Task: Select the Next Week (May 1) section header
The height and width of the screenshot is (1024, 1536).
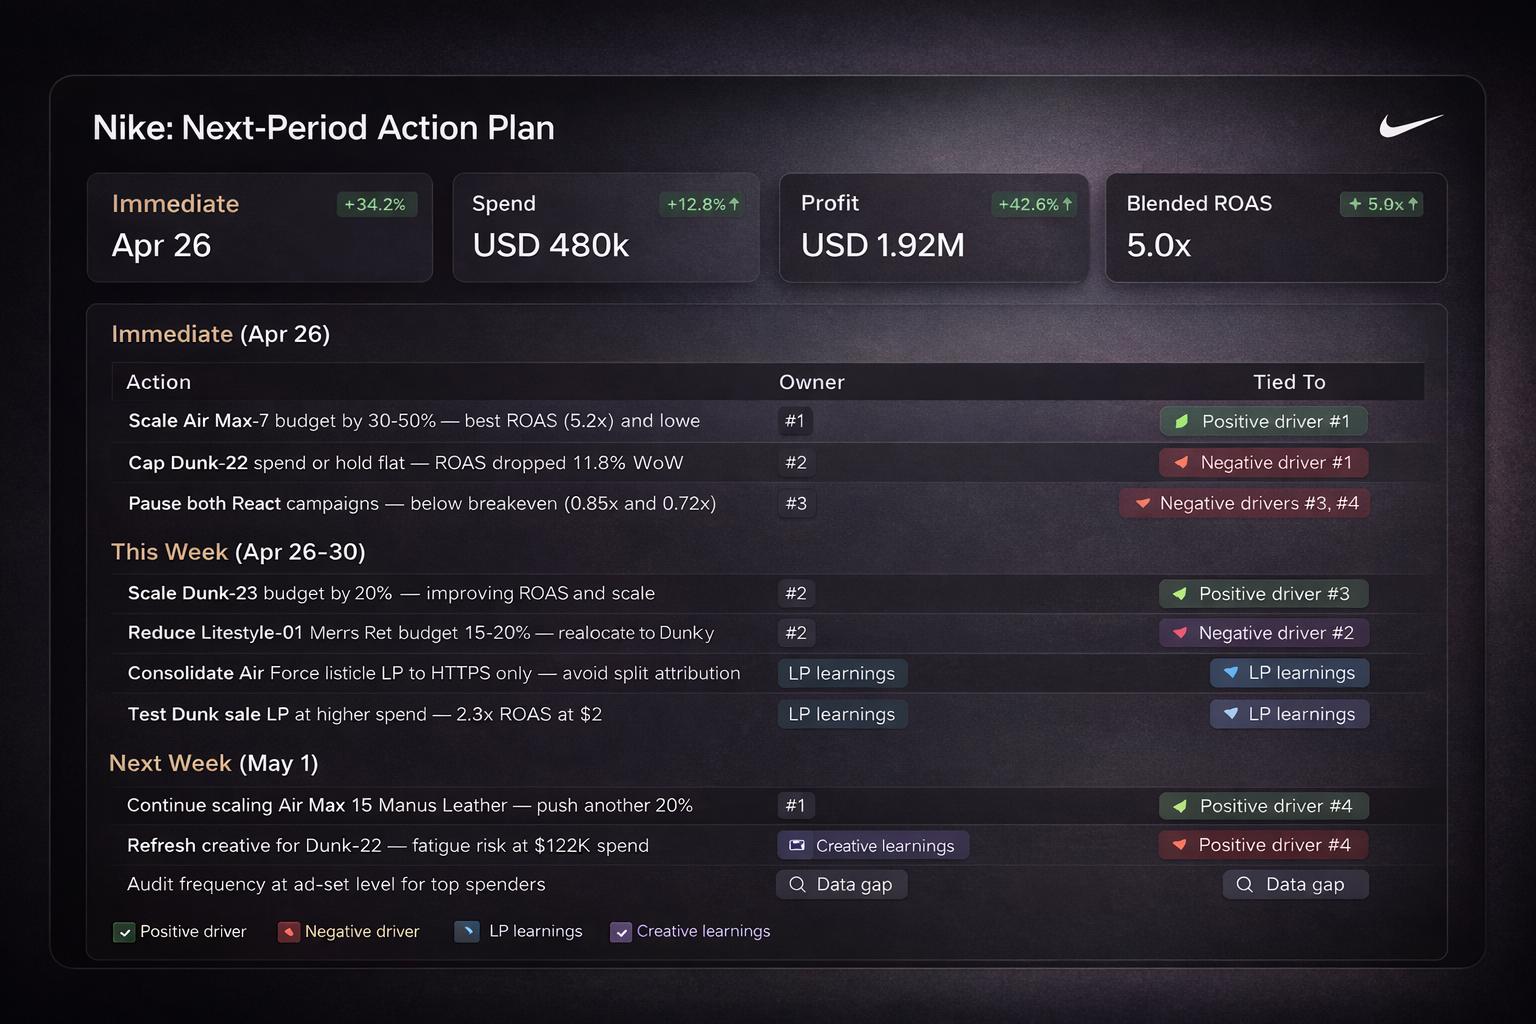Action: [x=213, y=764]
